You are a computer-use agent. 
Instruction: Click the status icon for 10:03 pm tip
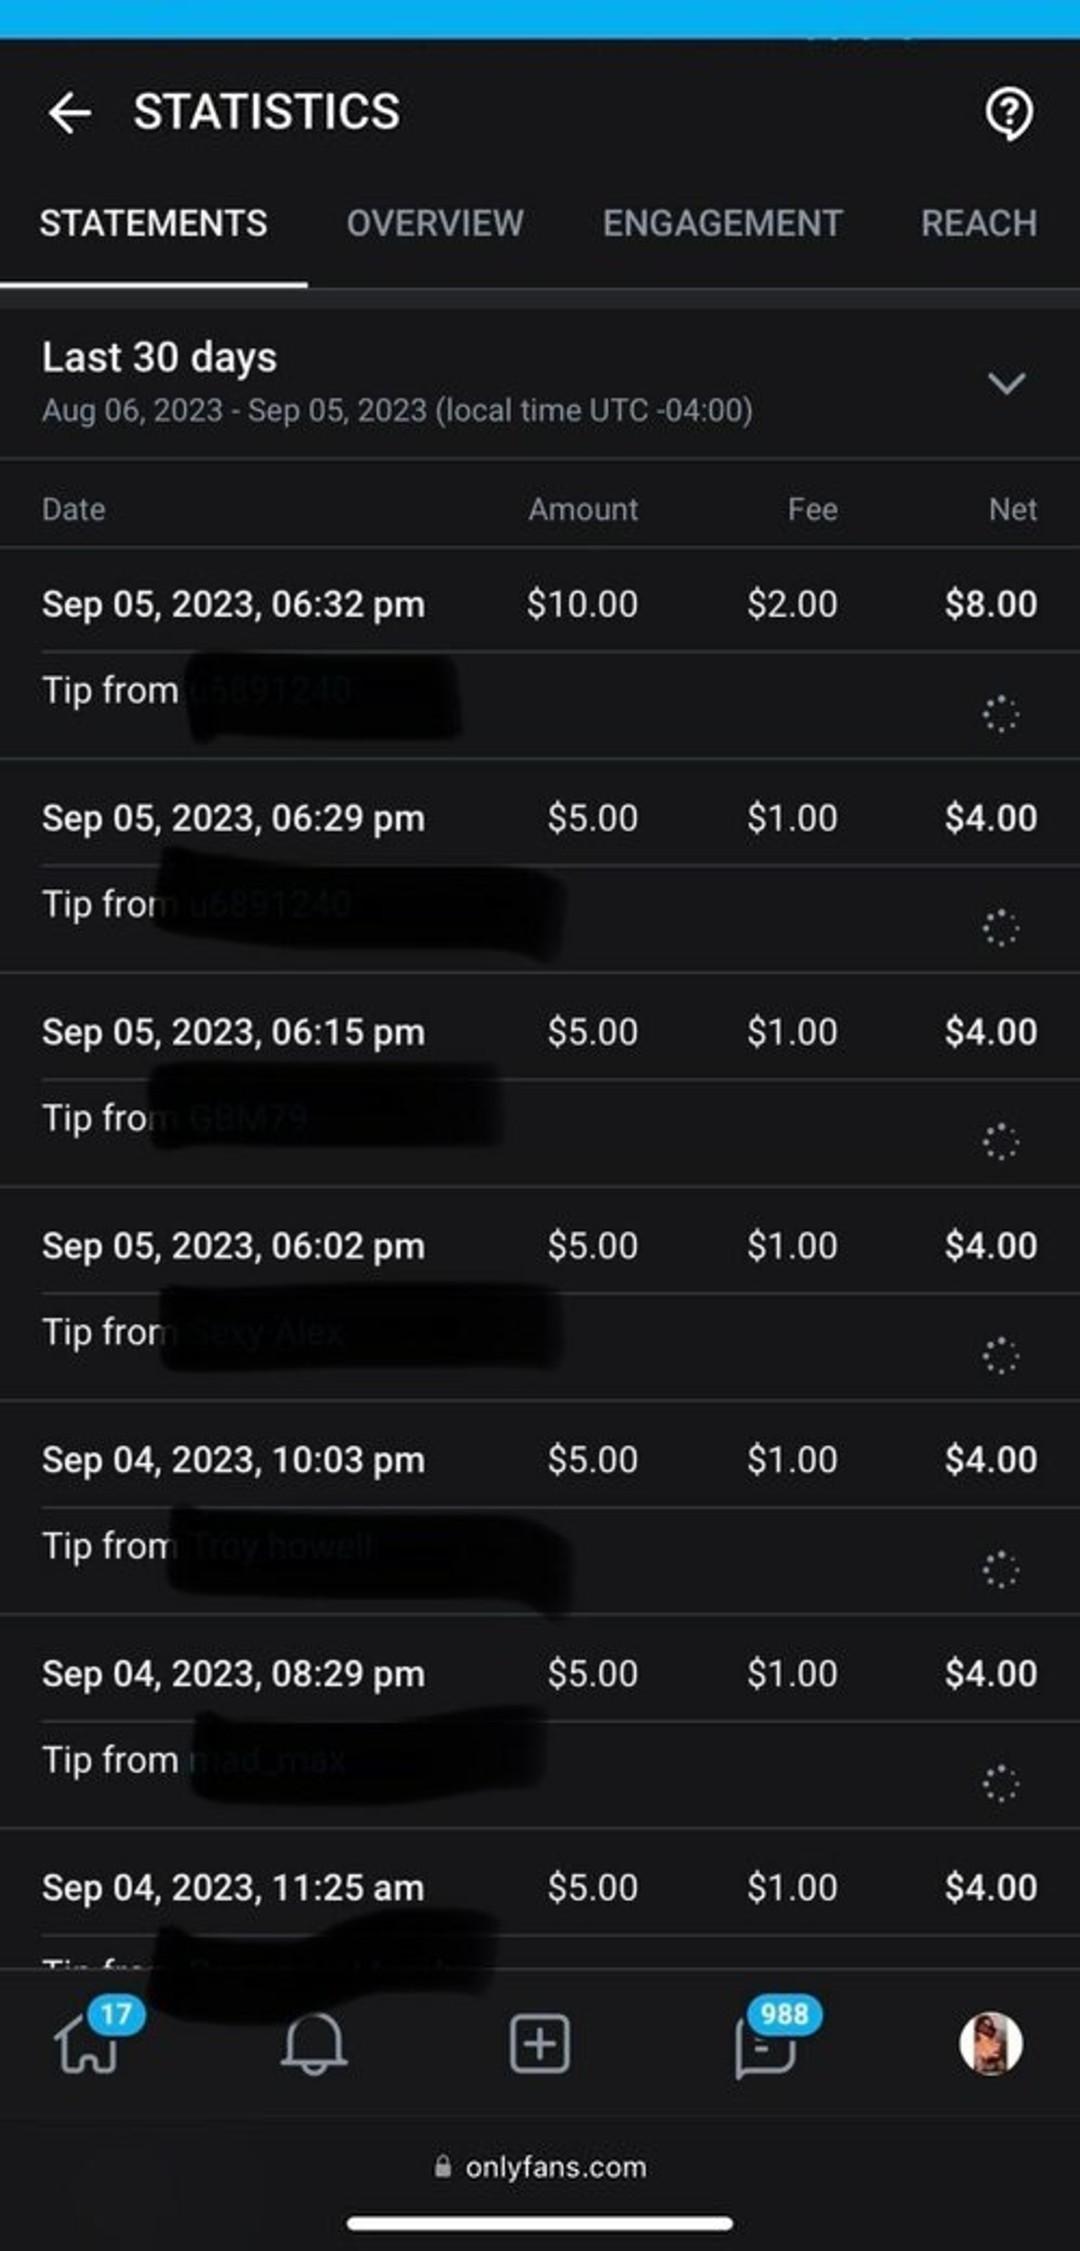1000,1570
